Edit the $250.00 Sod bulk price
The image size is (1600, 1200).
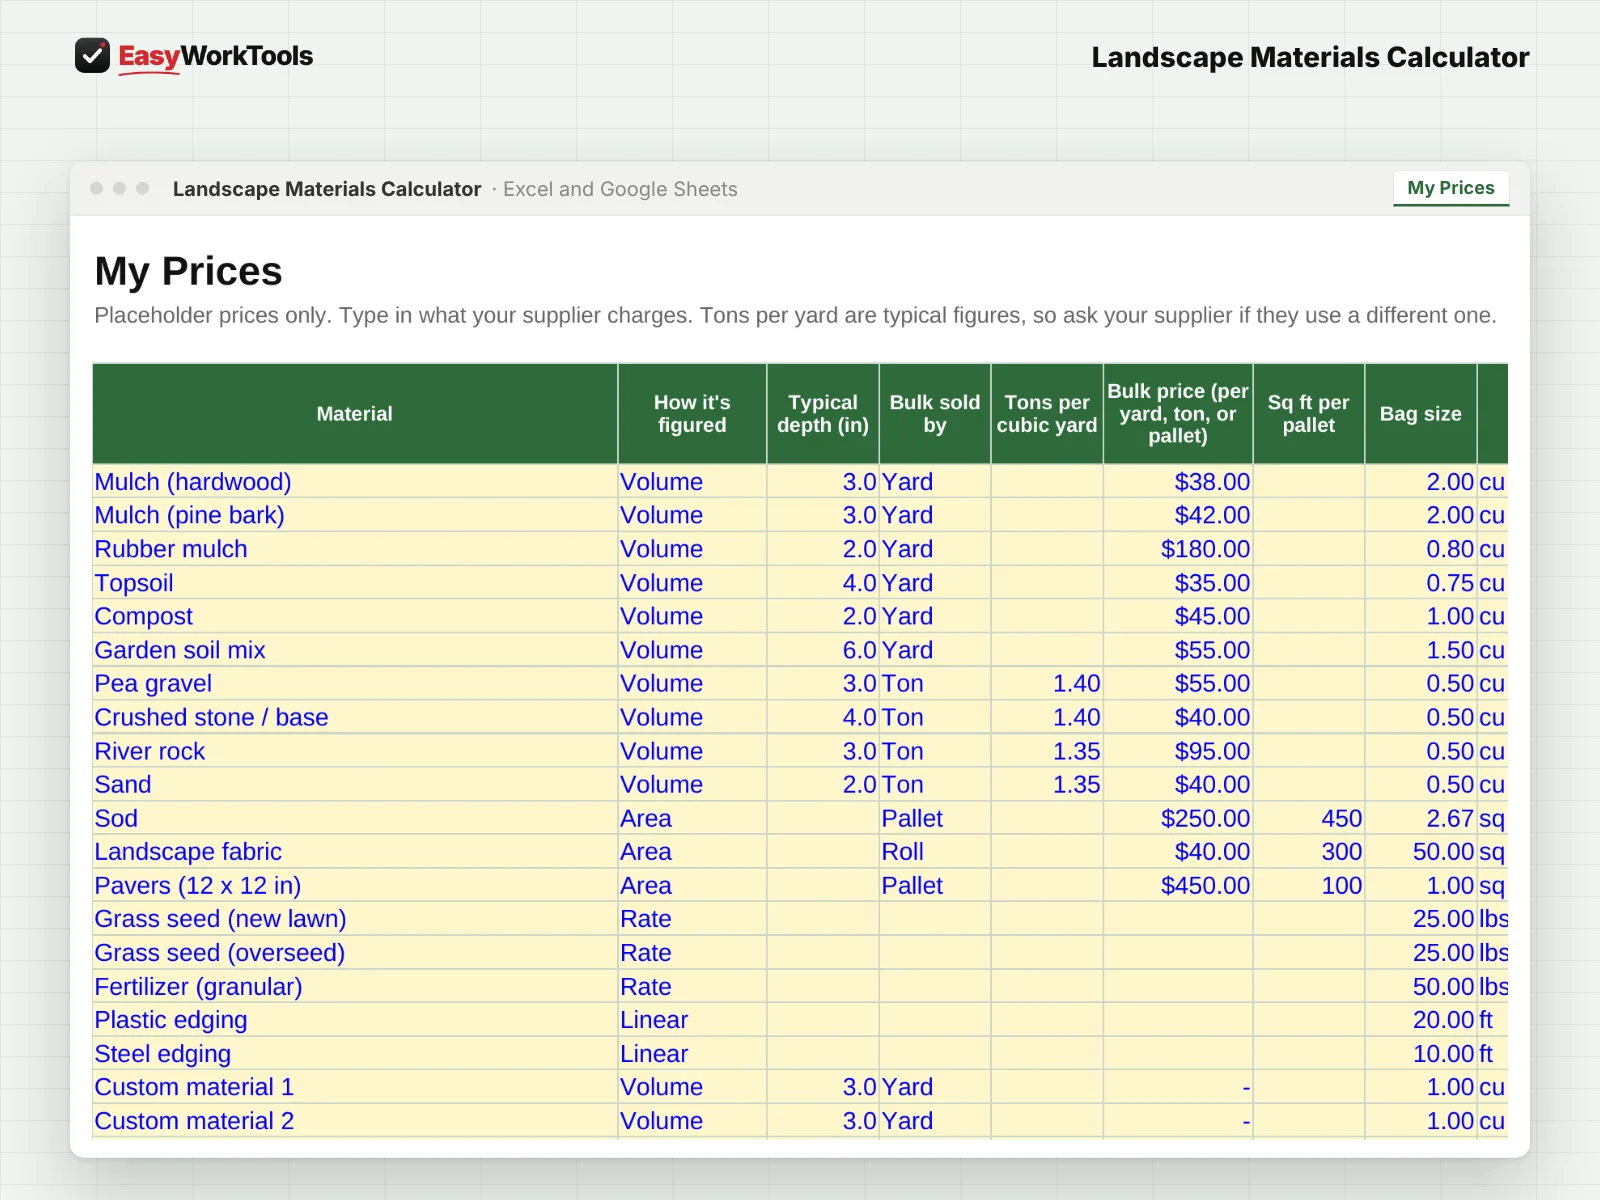point(1178,818)
